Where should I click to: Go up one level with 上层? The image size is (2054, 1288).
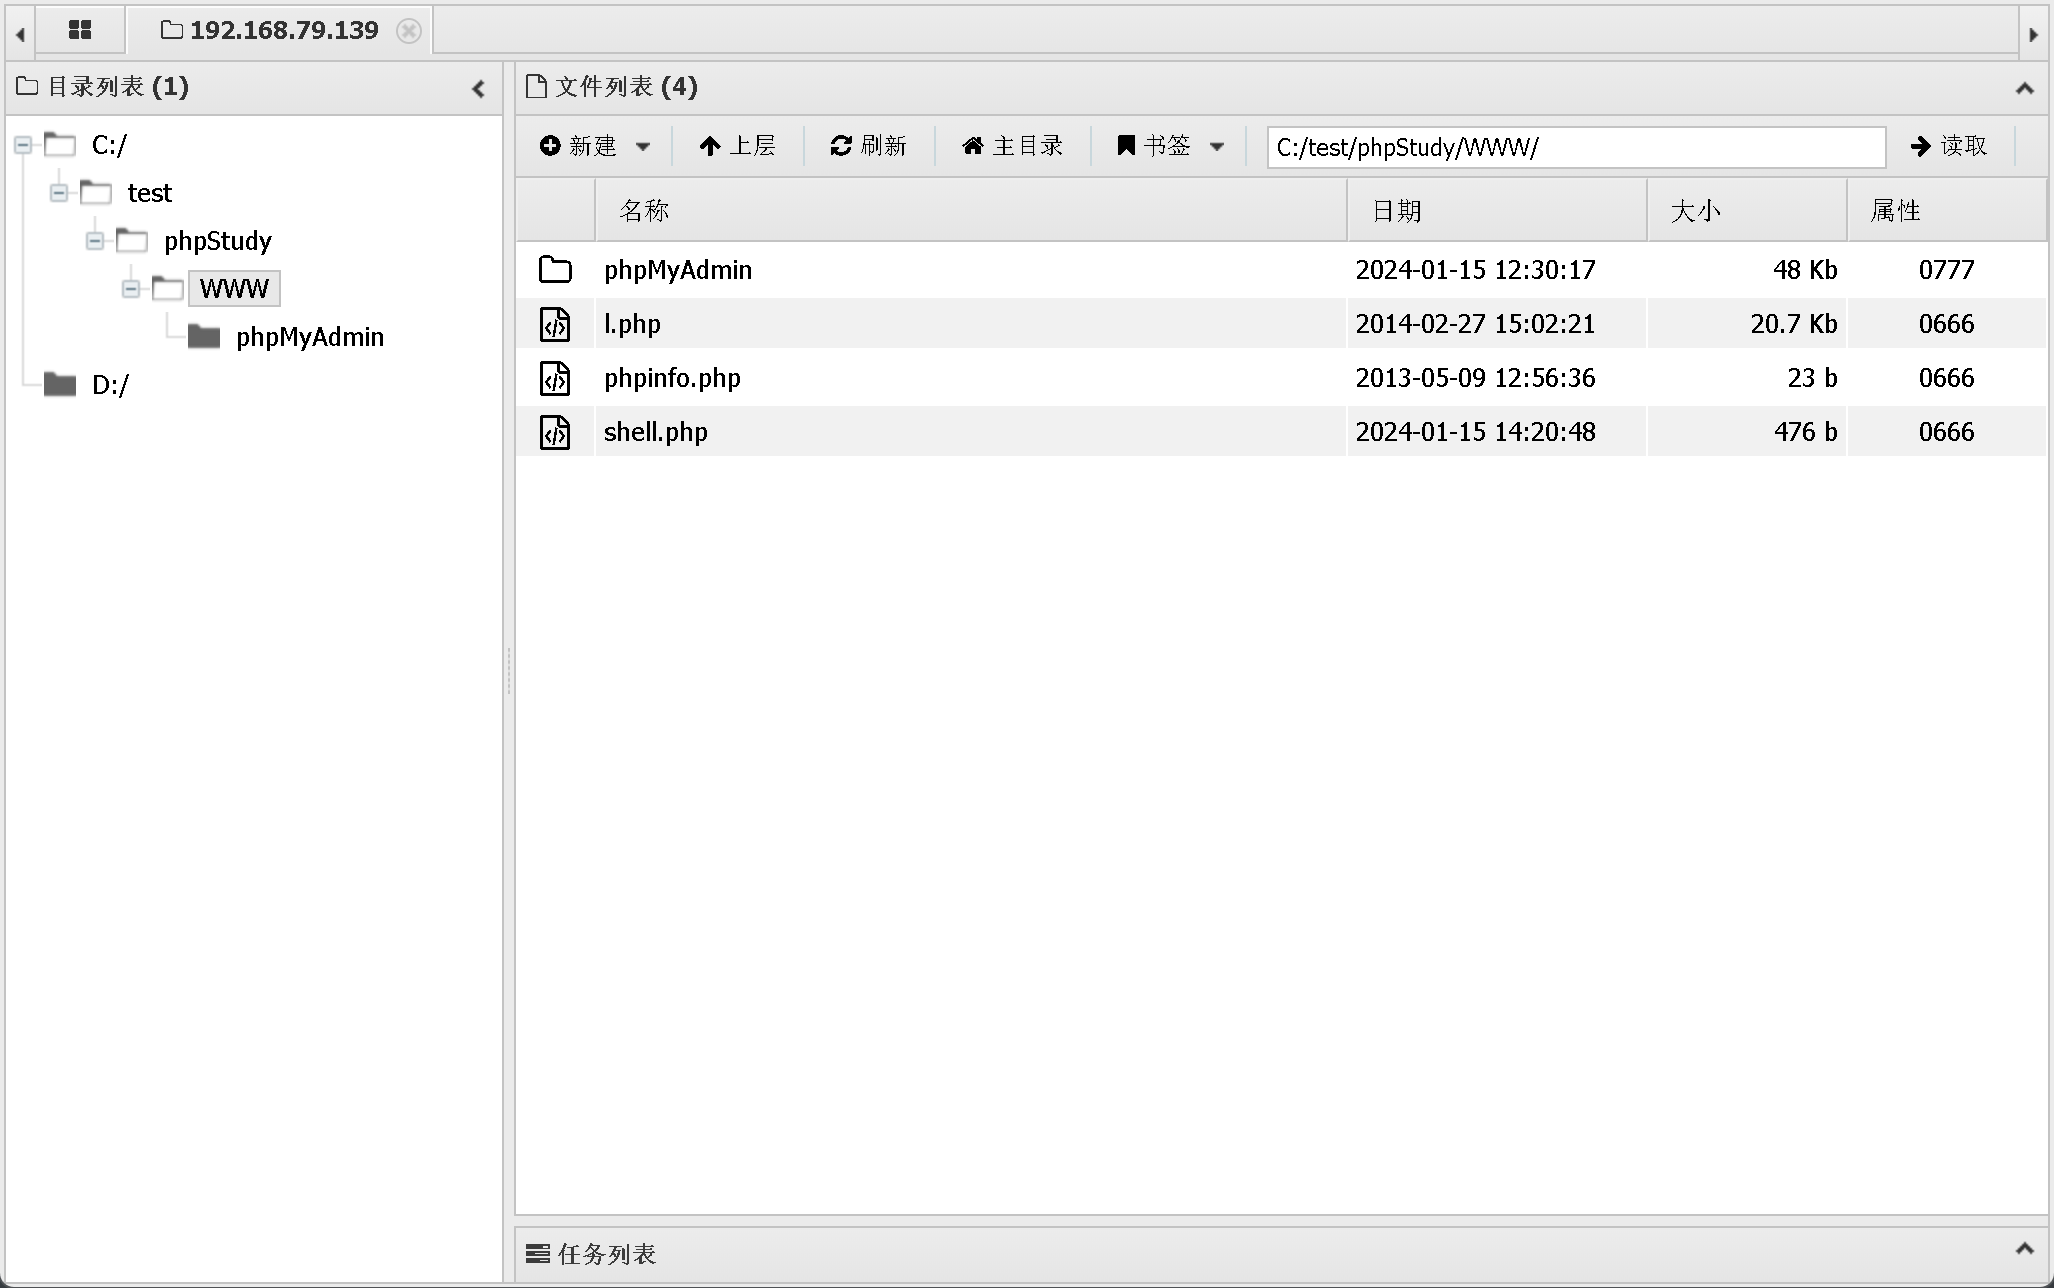tap(737, 146)
